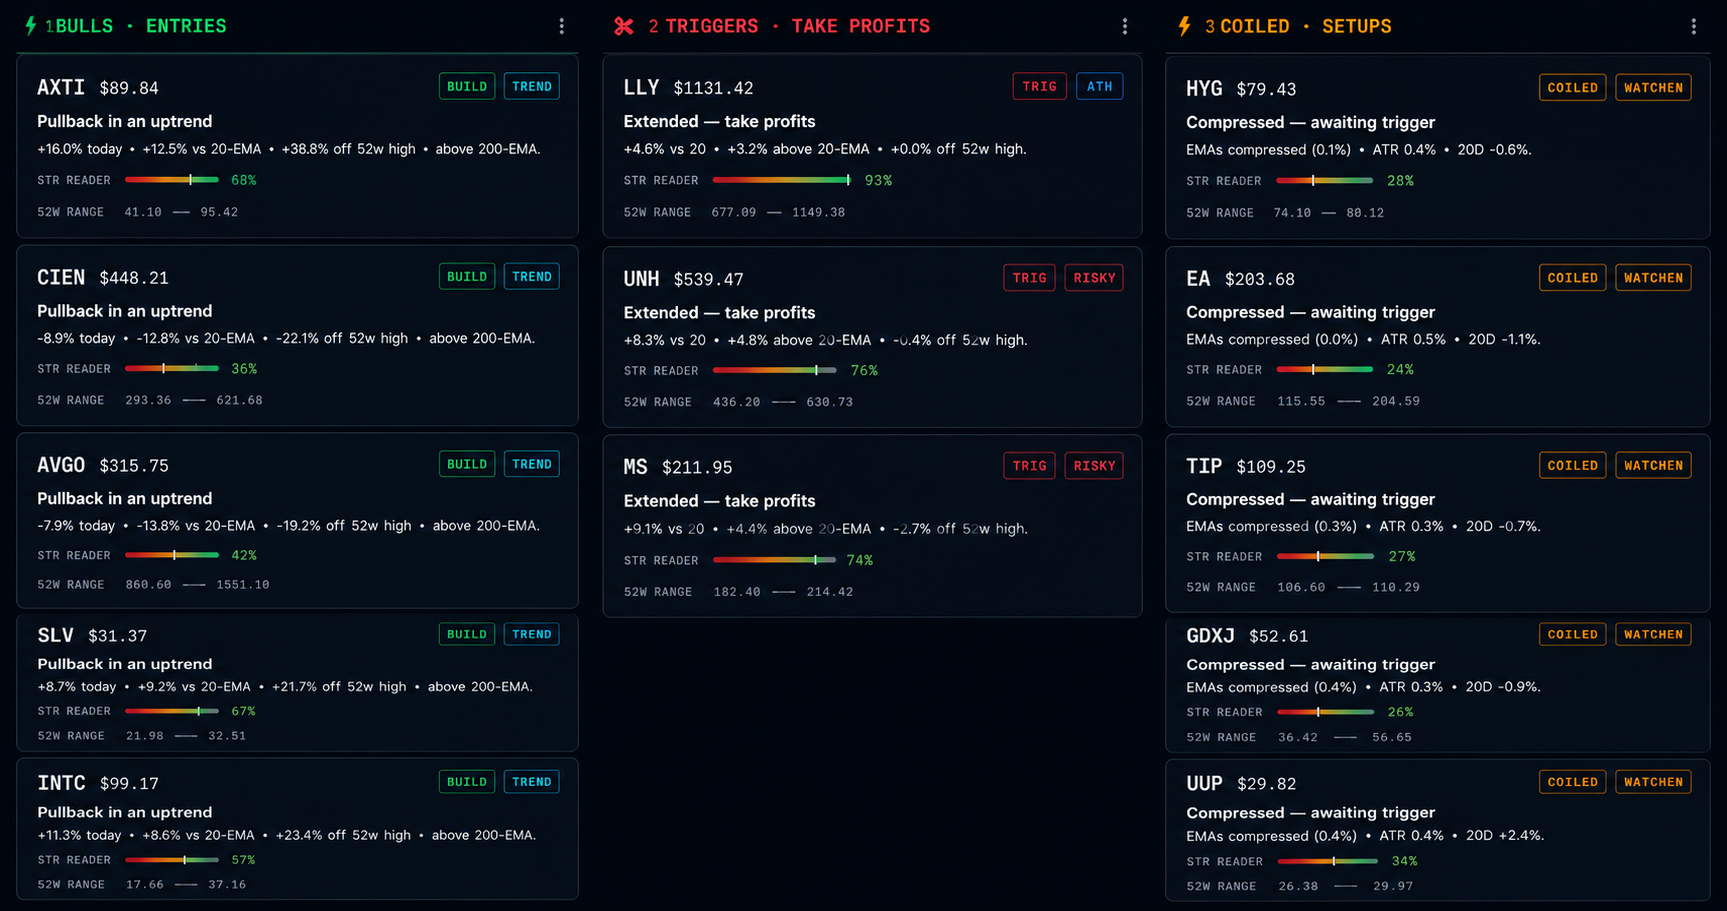Viewport: 1727px width, 911px height.
Task: Open the SLV ticker symbol
Action: click(x=55, y=635)
